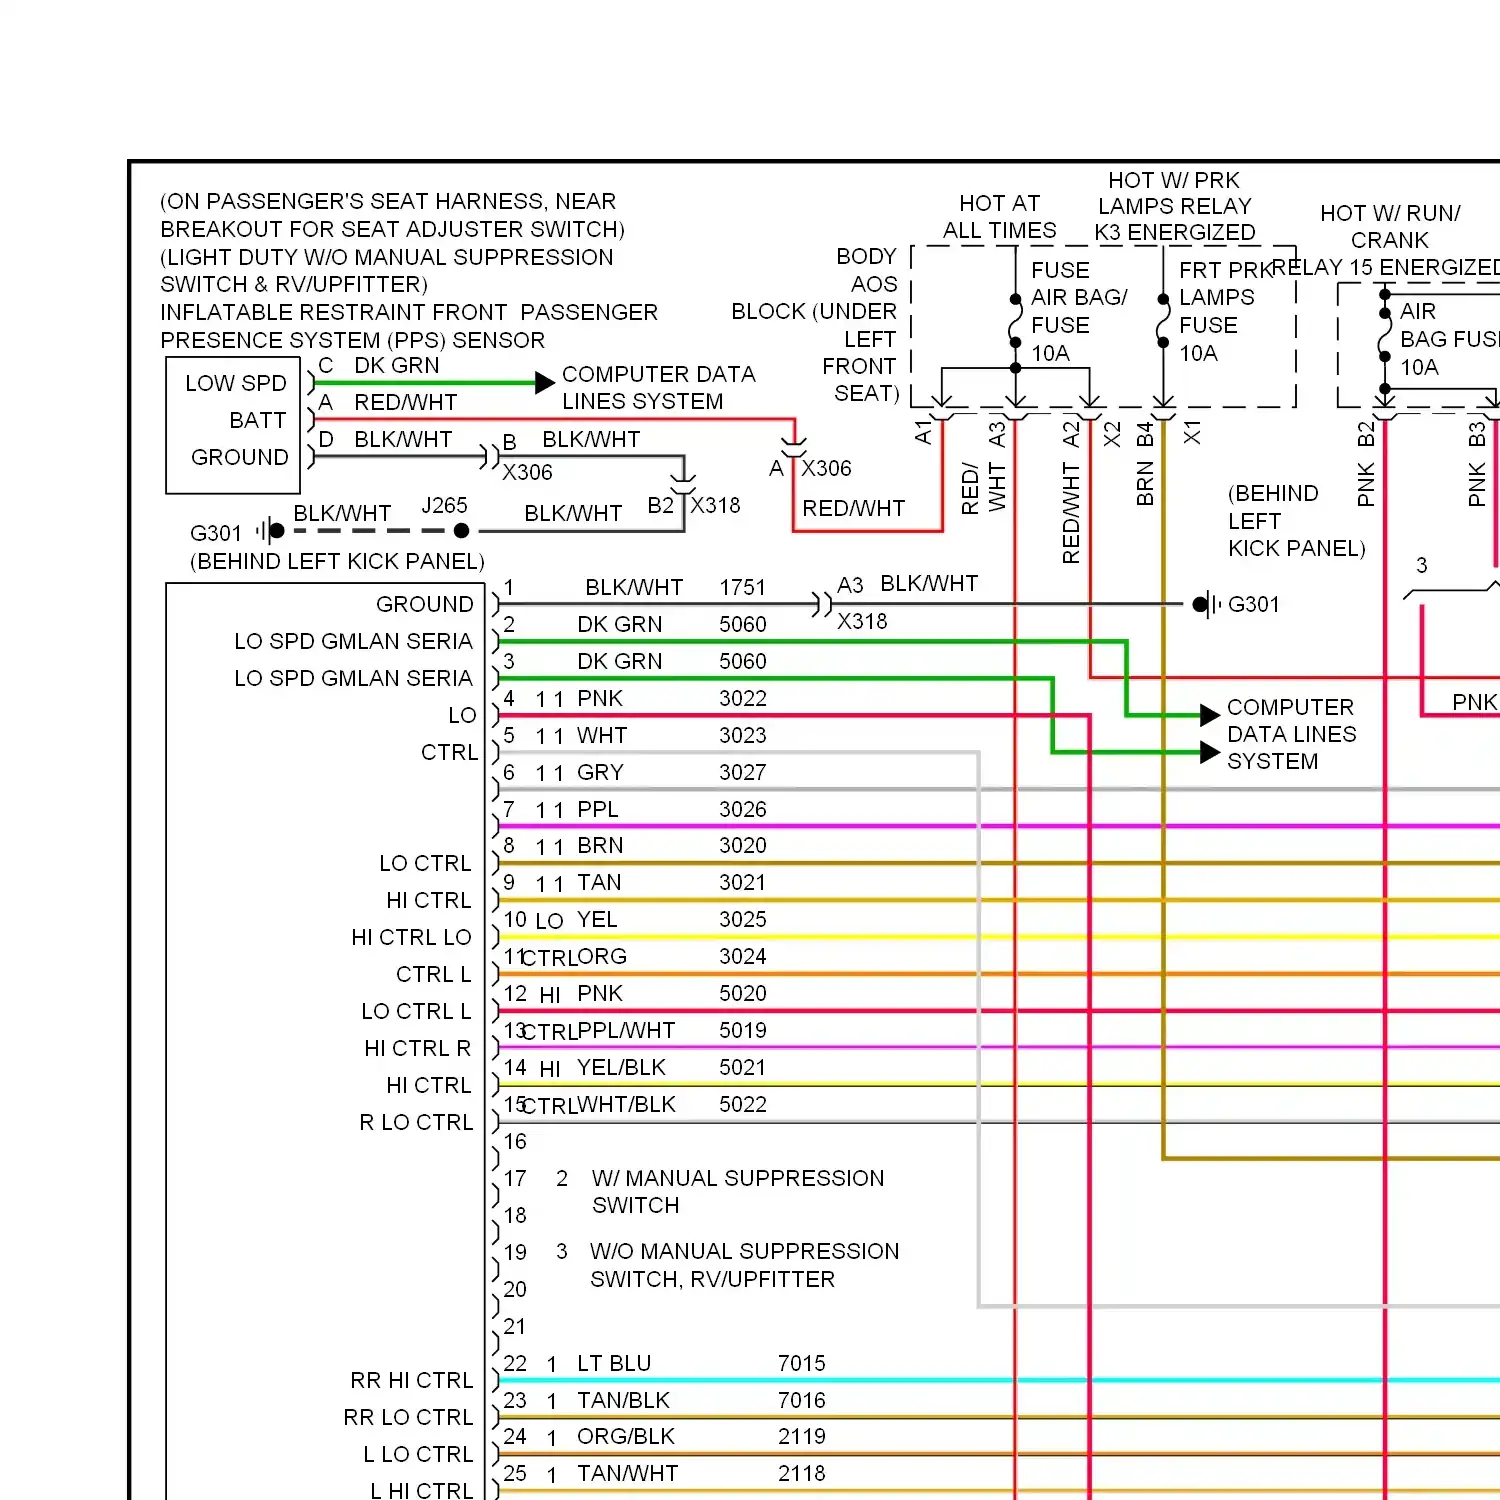Image resolution: width=1500 pixels, height=1500 pixels.
Task: Click circuit number '5020' on pin 12
Action: coord(743,993)
